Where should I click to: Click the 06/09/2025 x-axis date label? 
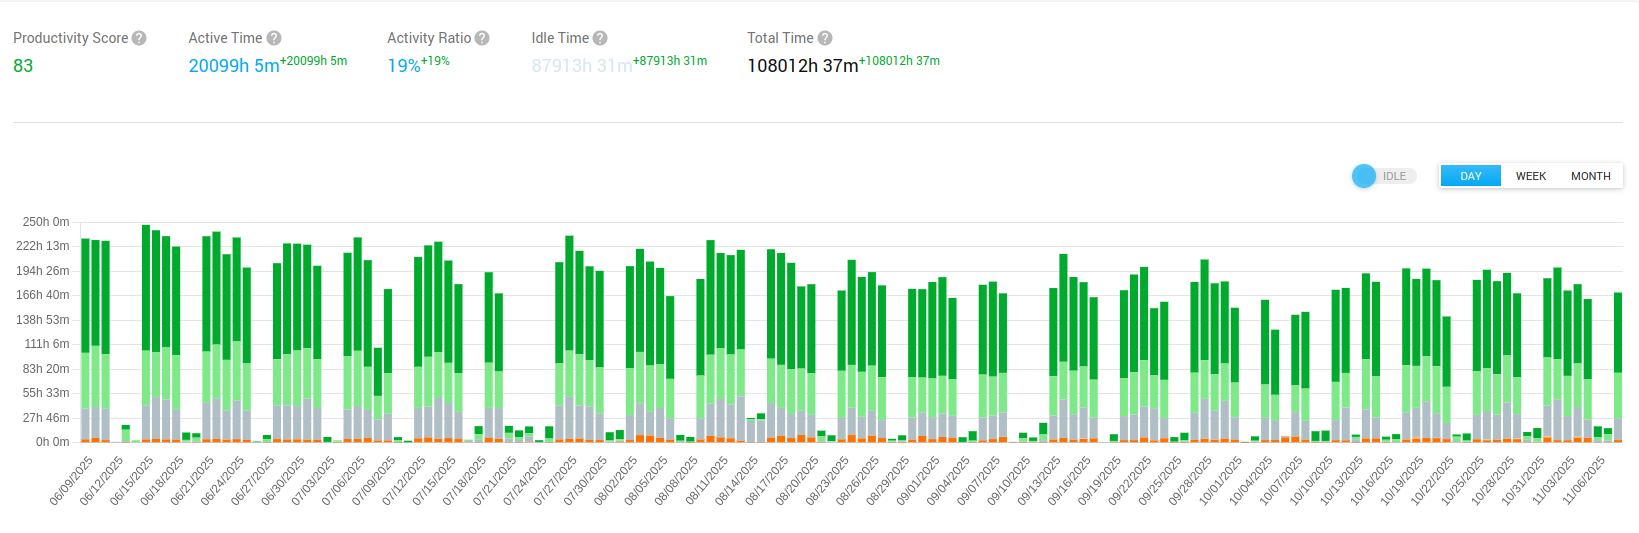(72, 480)
